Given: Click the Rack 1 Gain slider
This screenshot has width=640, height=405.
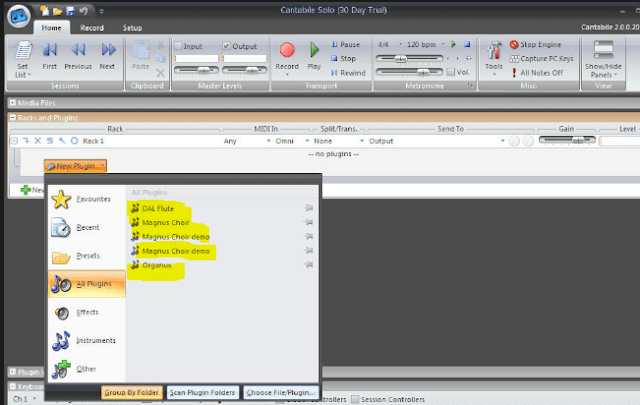Looking at the screenshot, I should pyautogui.click(x=567, y=140).
